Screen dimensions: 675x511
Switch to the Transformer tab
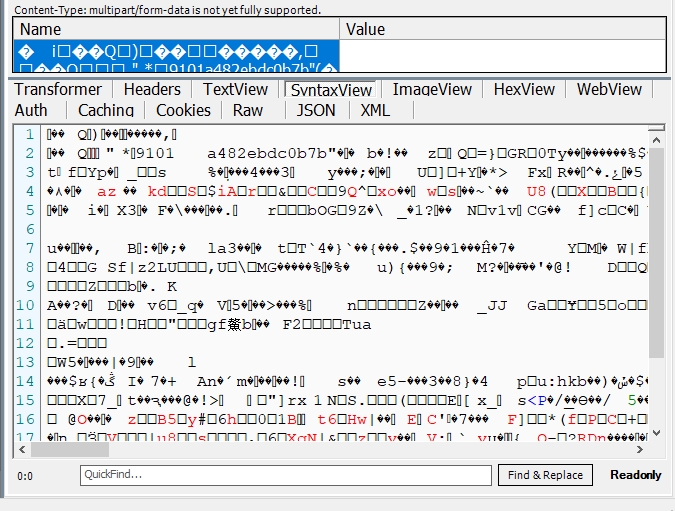pos(58,90)
